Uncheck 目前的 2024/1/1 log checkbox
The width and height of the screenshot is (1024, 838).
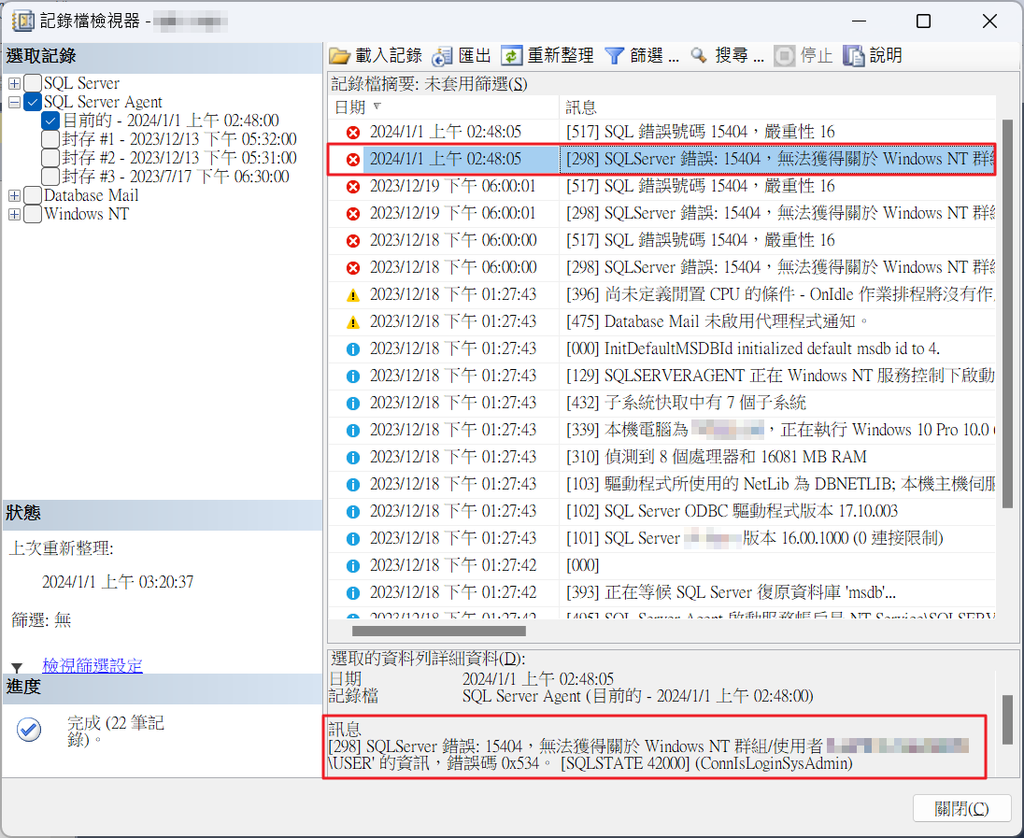(51, 121)
